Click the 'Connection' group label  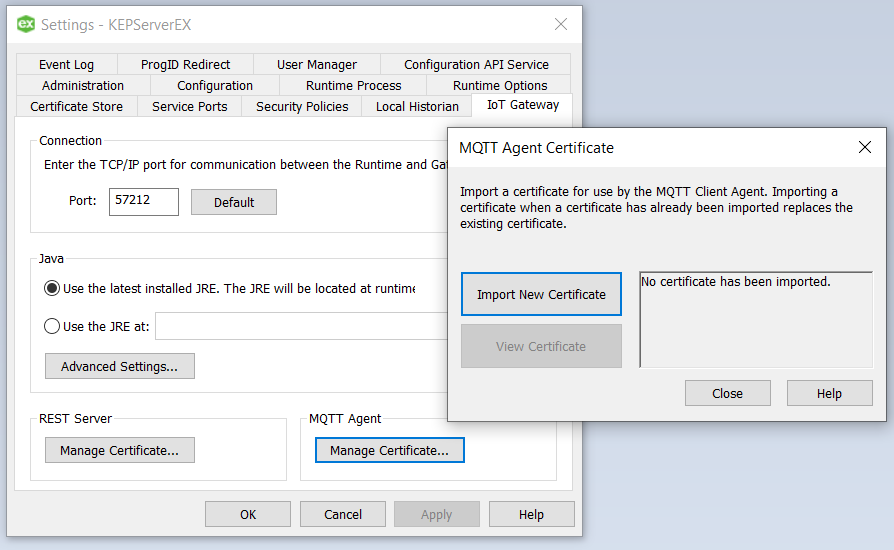point(71,140)
